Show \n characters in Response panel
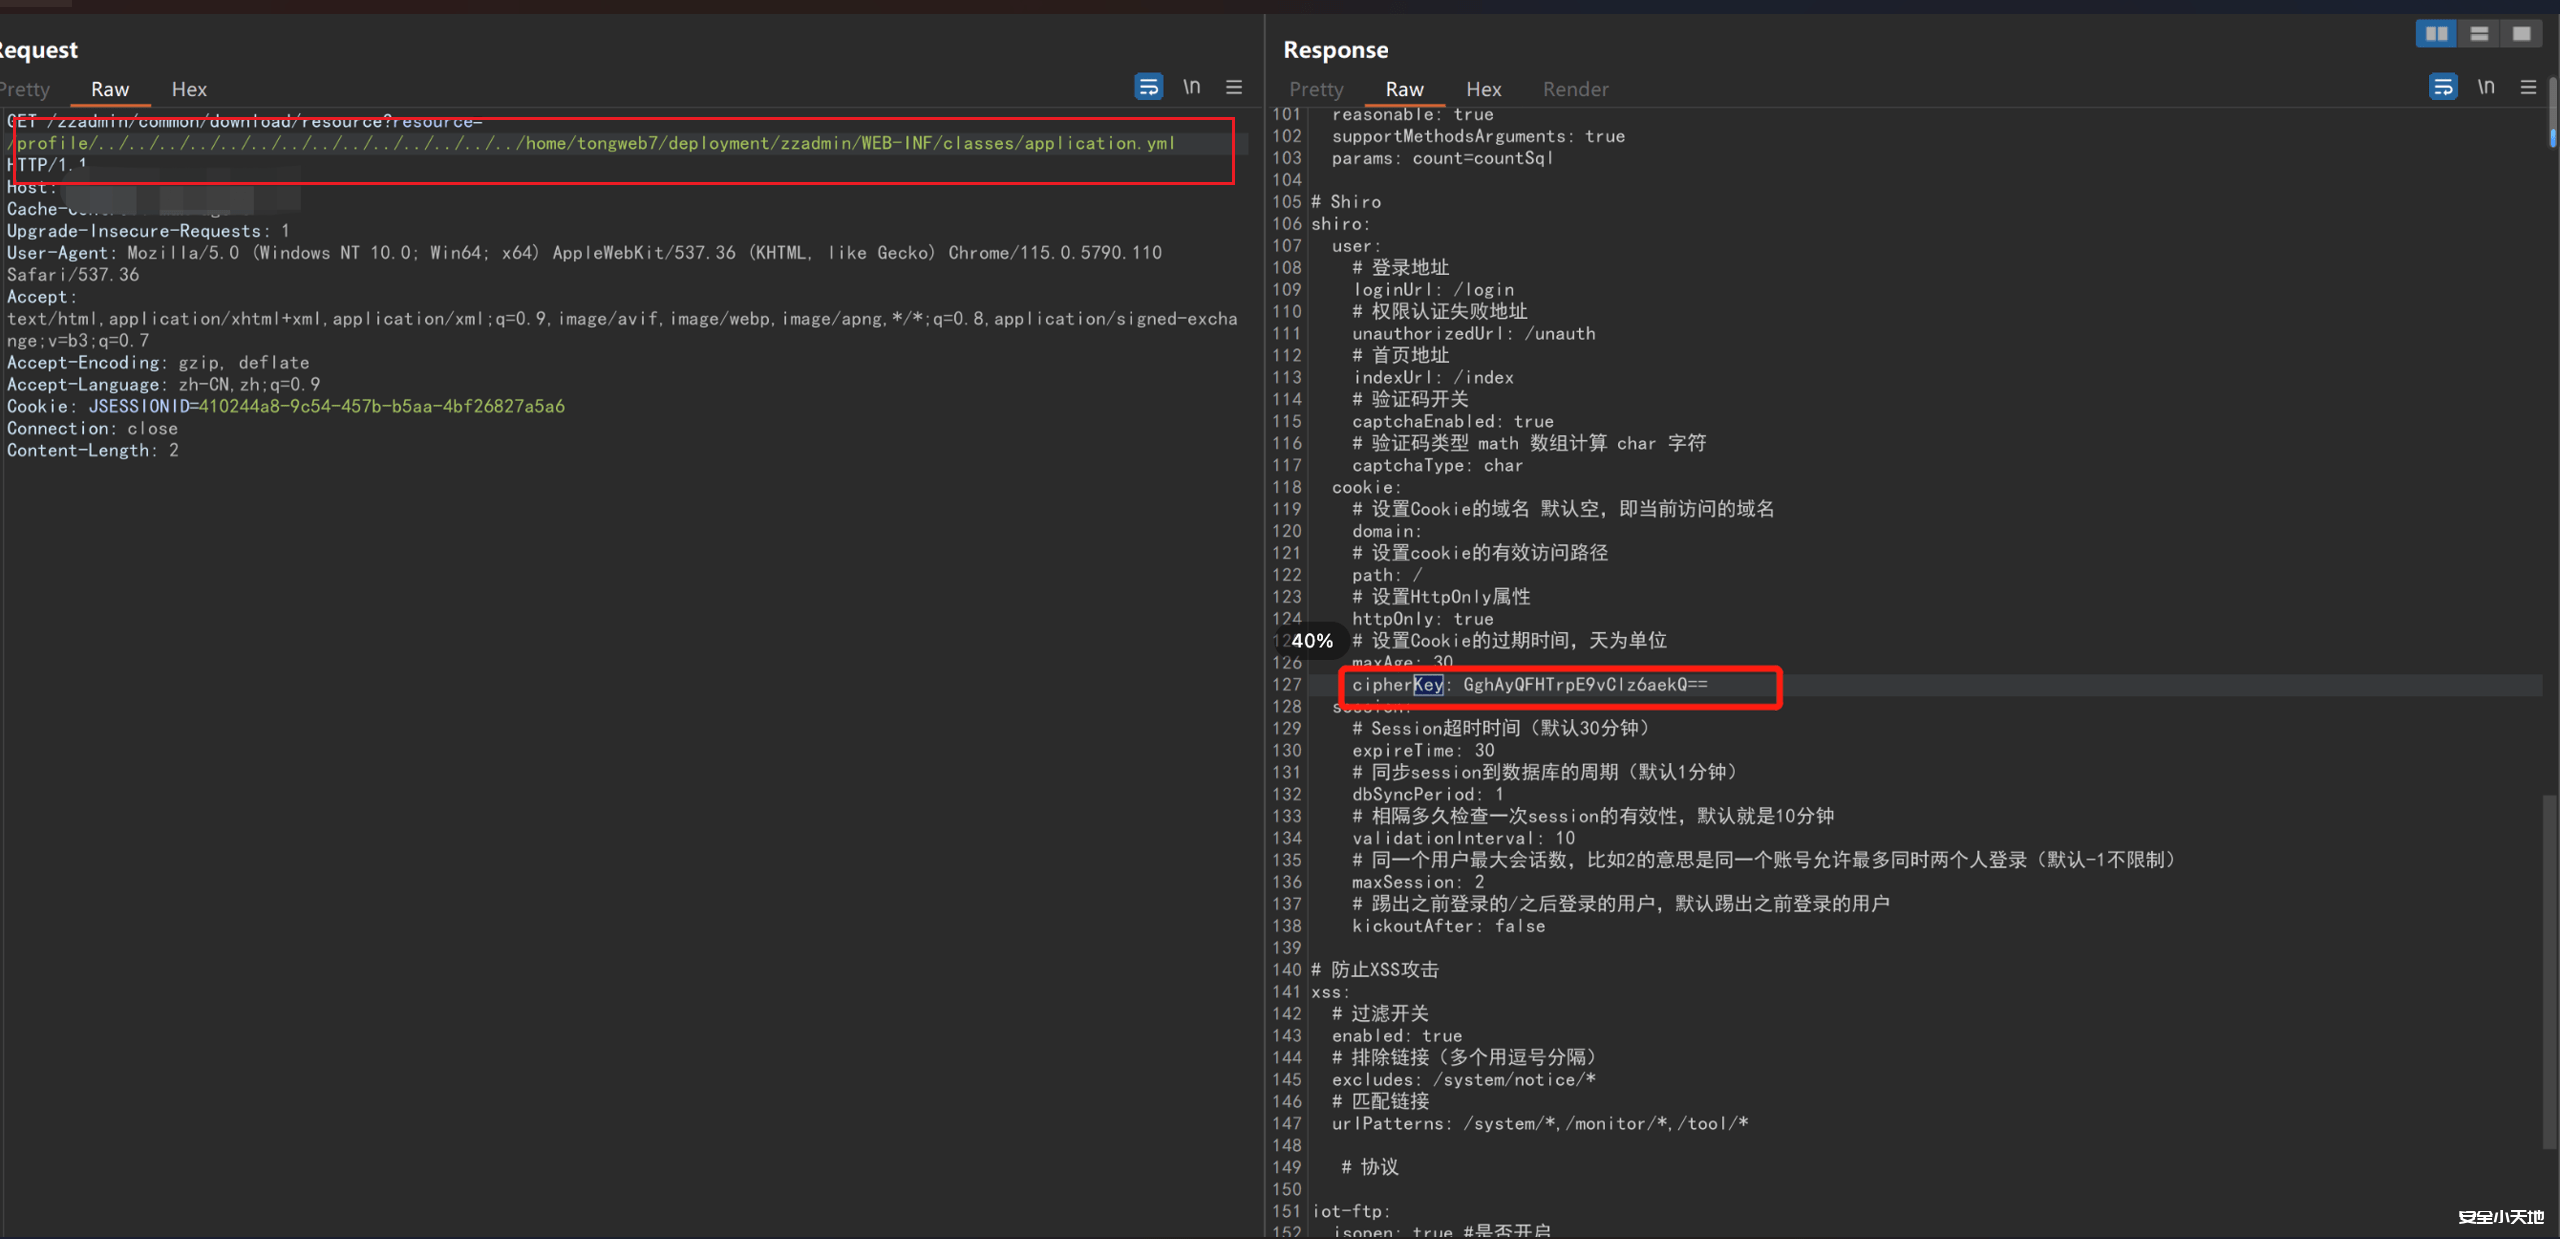The width and height of the screenshot is (2560, 1239). [2486, 87]
